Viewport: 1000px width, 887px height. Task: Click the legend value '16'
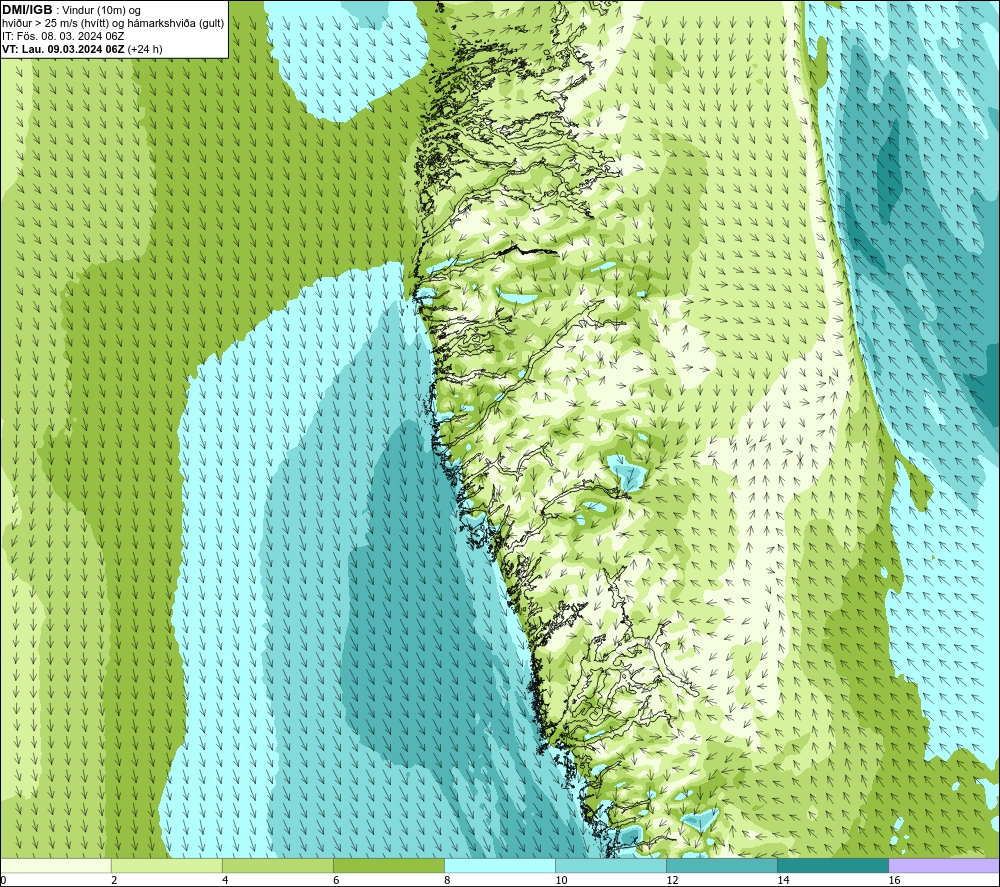[894, 881]
